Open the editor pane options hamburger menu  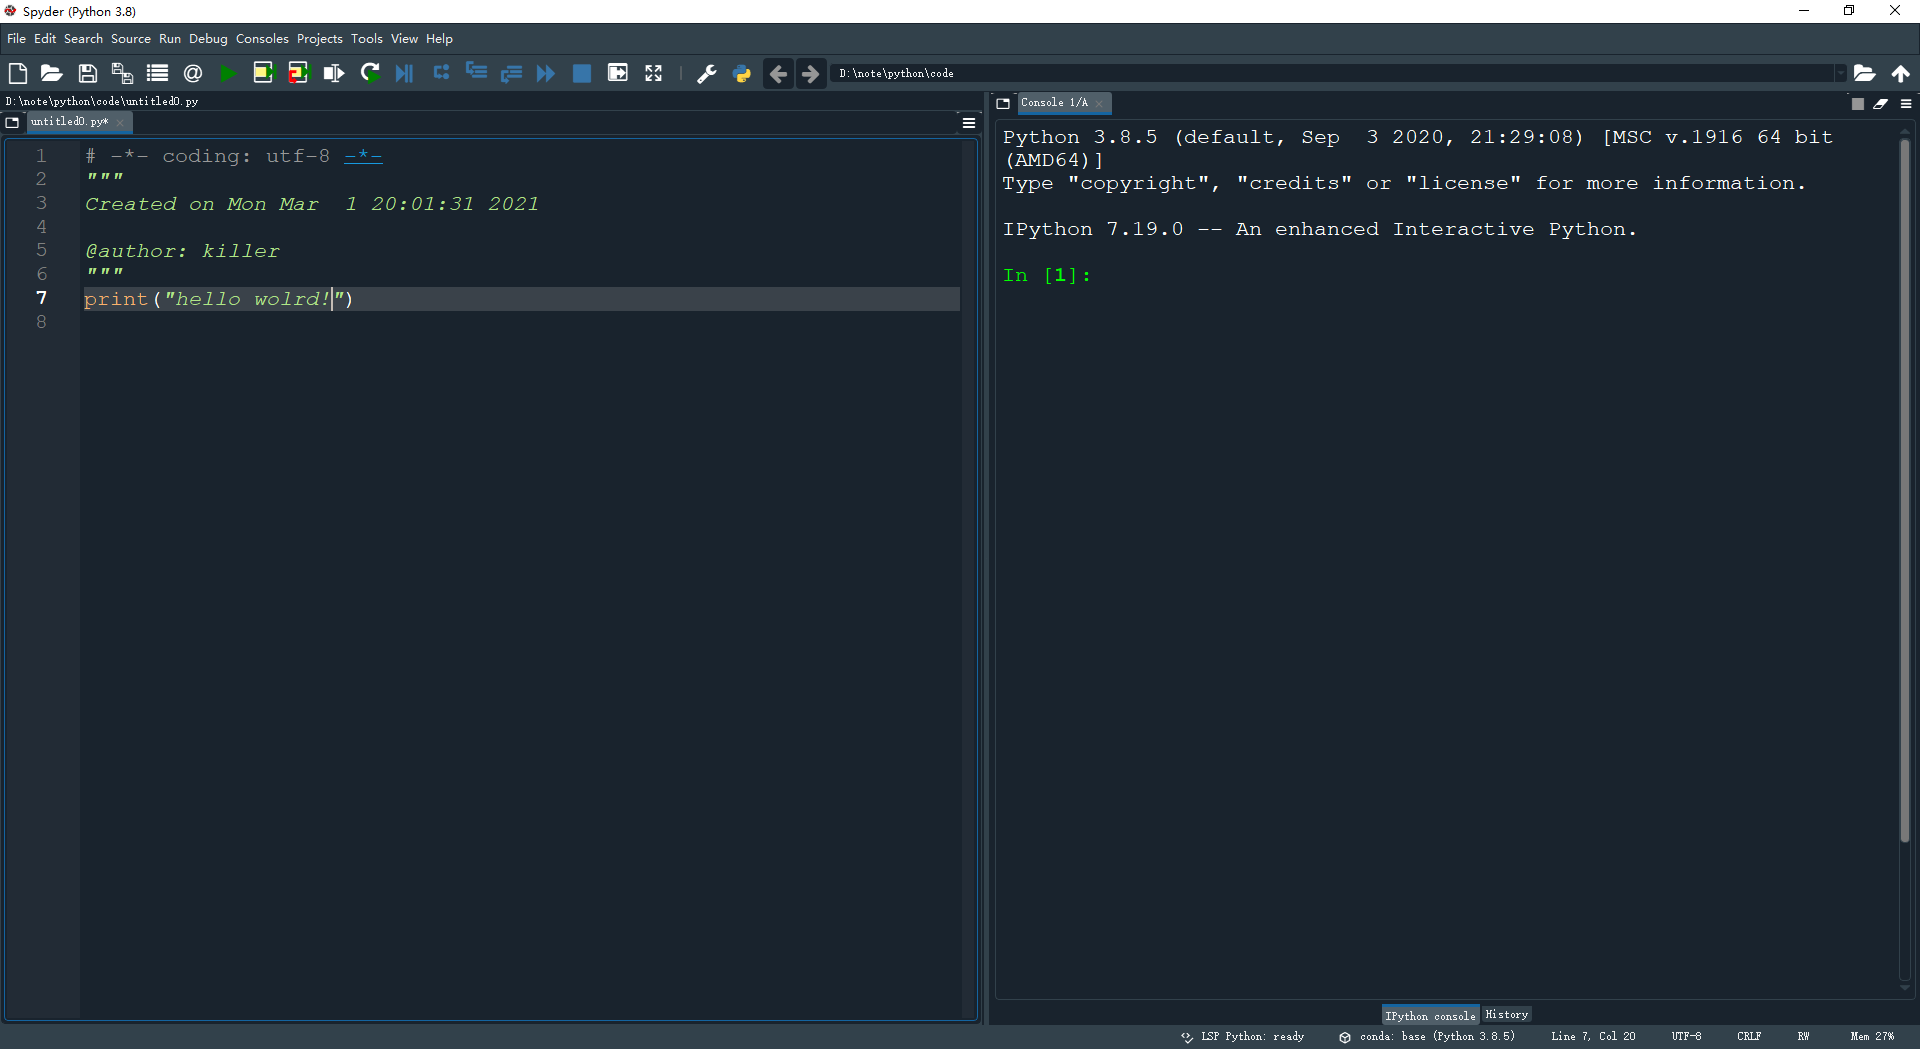point(969,123)
